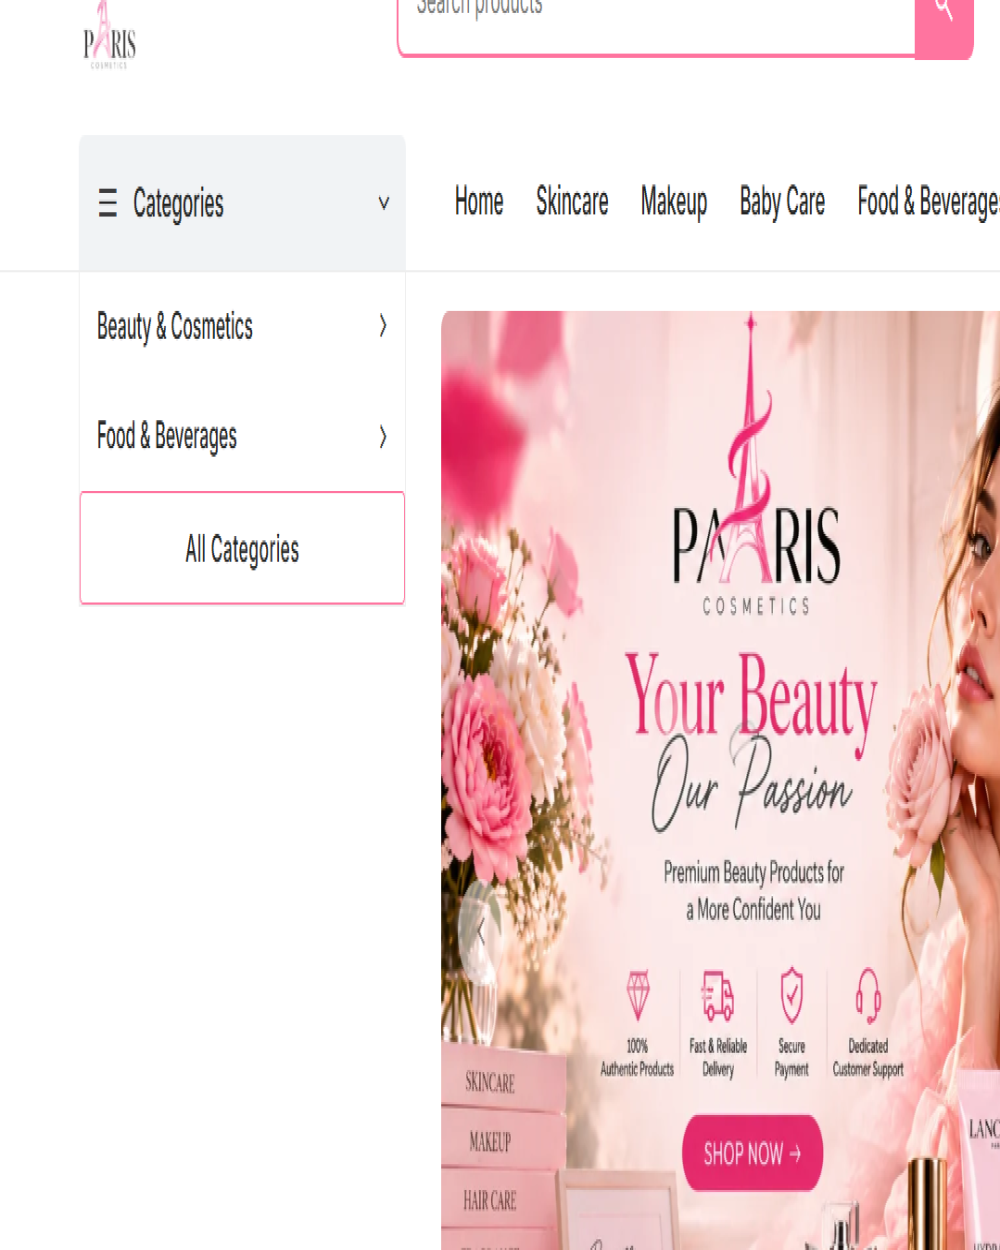Open the Skincare nav link
This screenshot has height=1250, width=1000.
[x=572, y=202]
